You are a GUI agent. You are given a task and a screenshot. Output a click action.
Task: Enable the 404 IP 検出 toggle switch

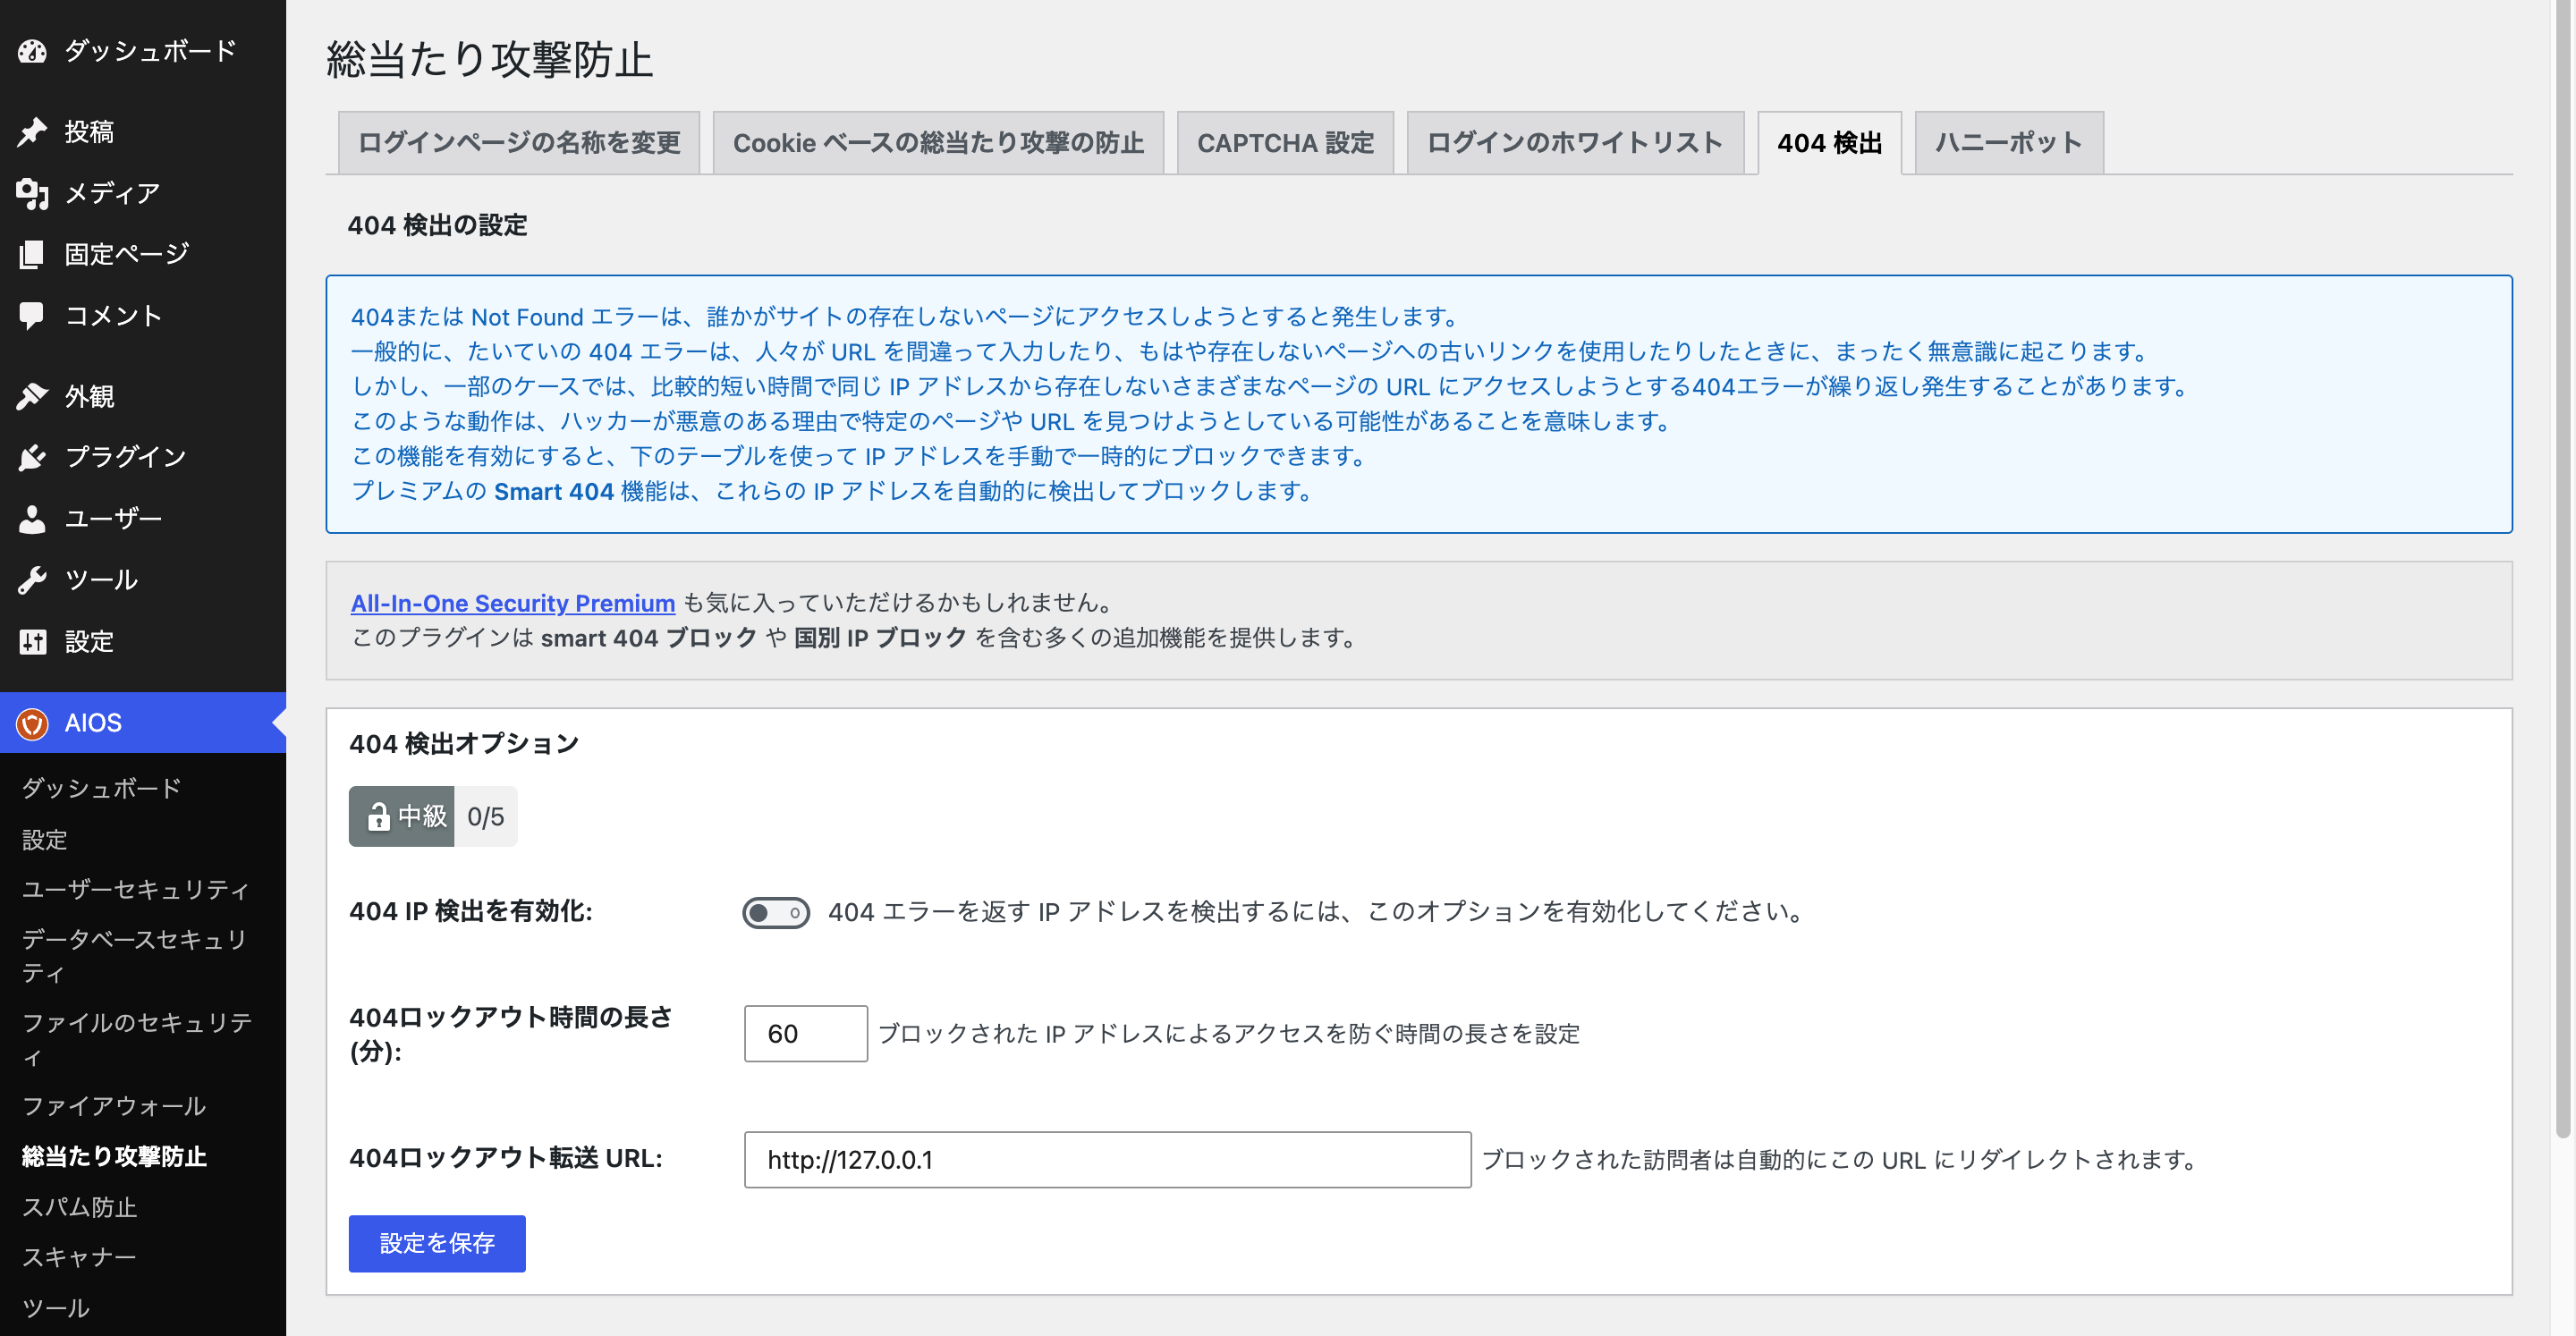pos(776,912)
